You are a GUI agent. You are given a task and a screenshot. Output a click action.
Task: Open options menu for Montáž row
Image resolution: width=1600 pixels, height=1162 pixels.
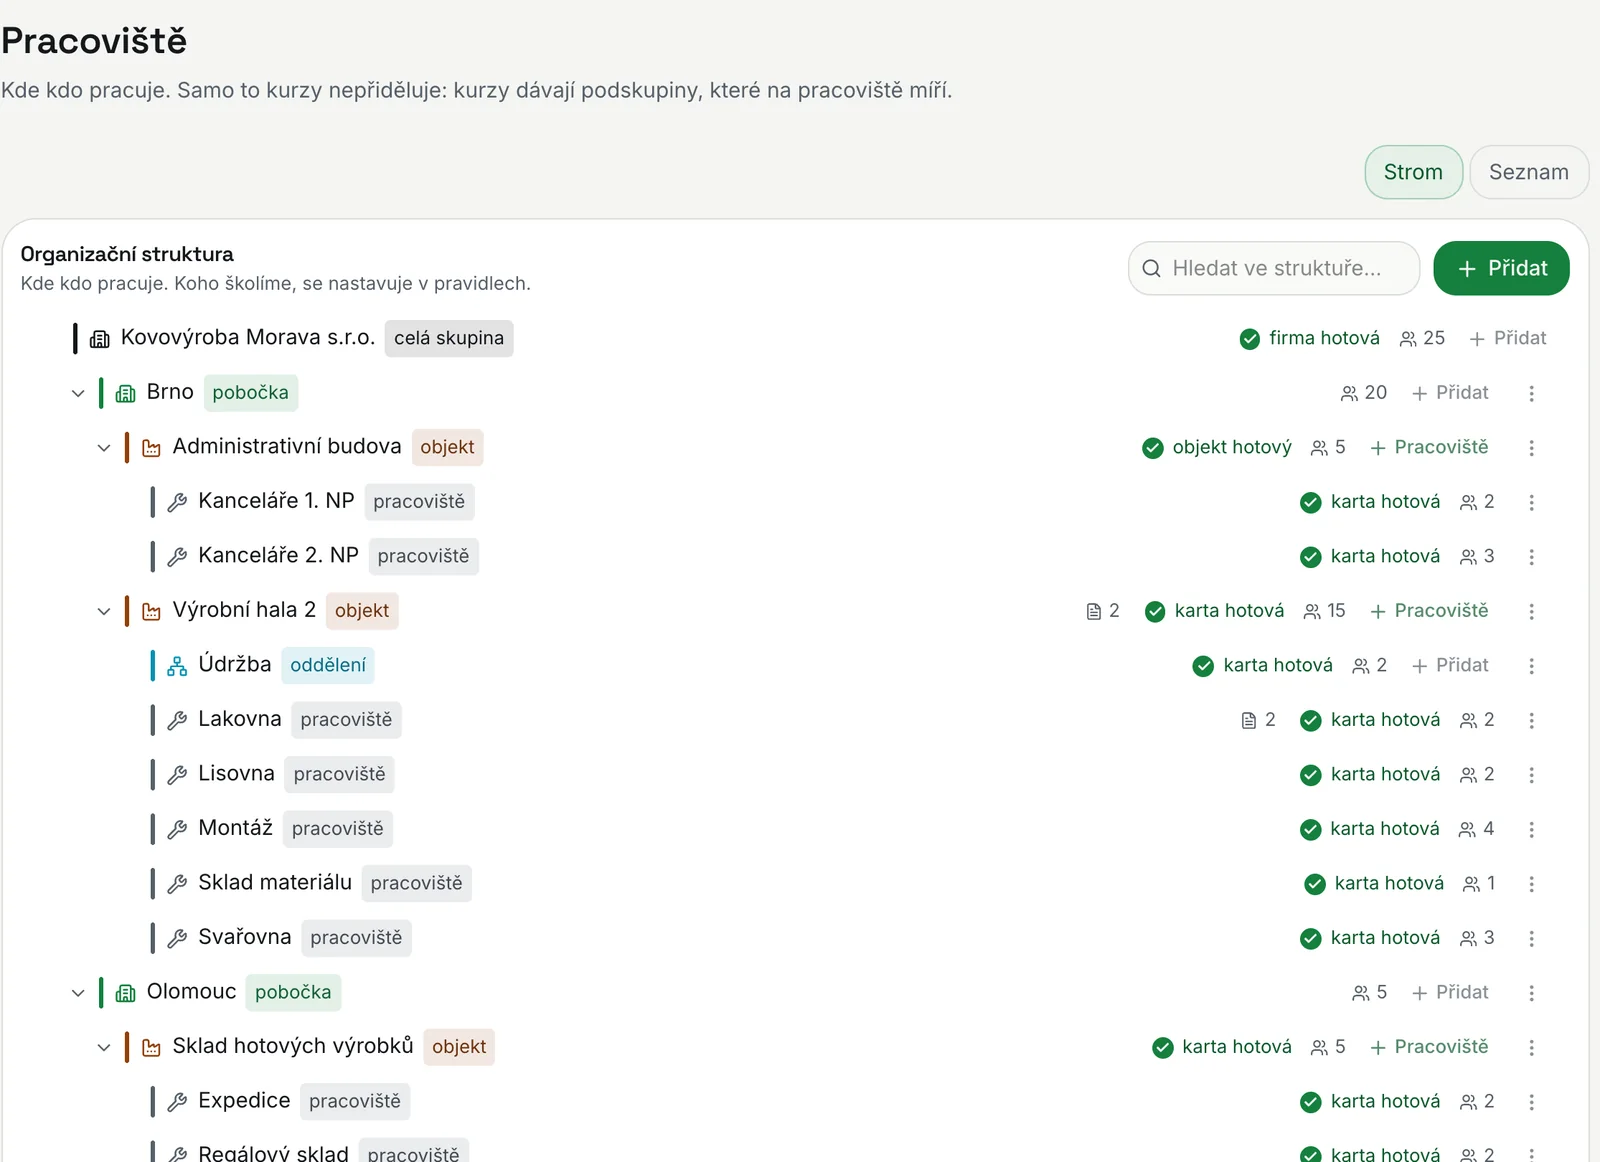[1531, 829]
